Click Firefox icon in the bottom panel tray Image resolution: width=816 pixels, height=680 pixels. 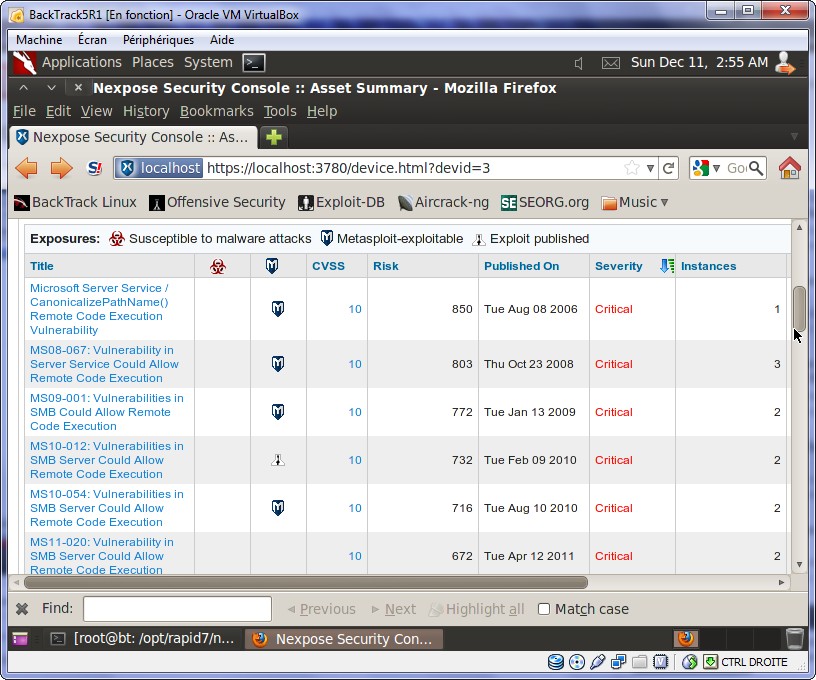point(686,638)
